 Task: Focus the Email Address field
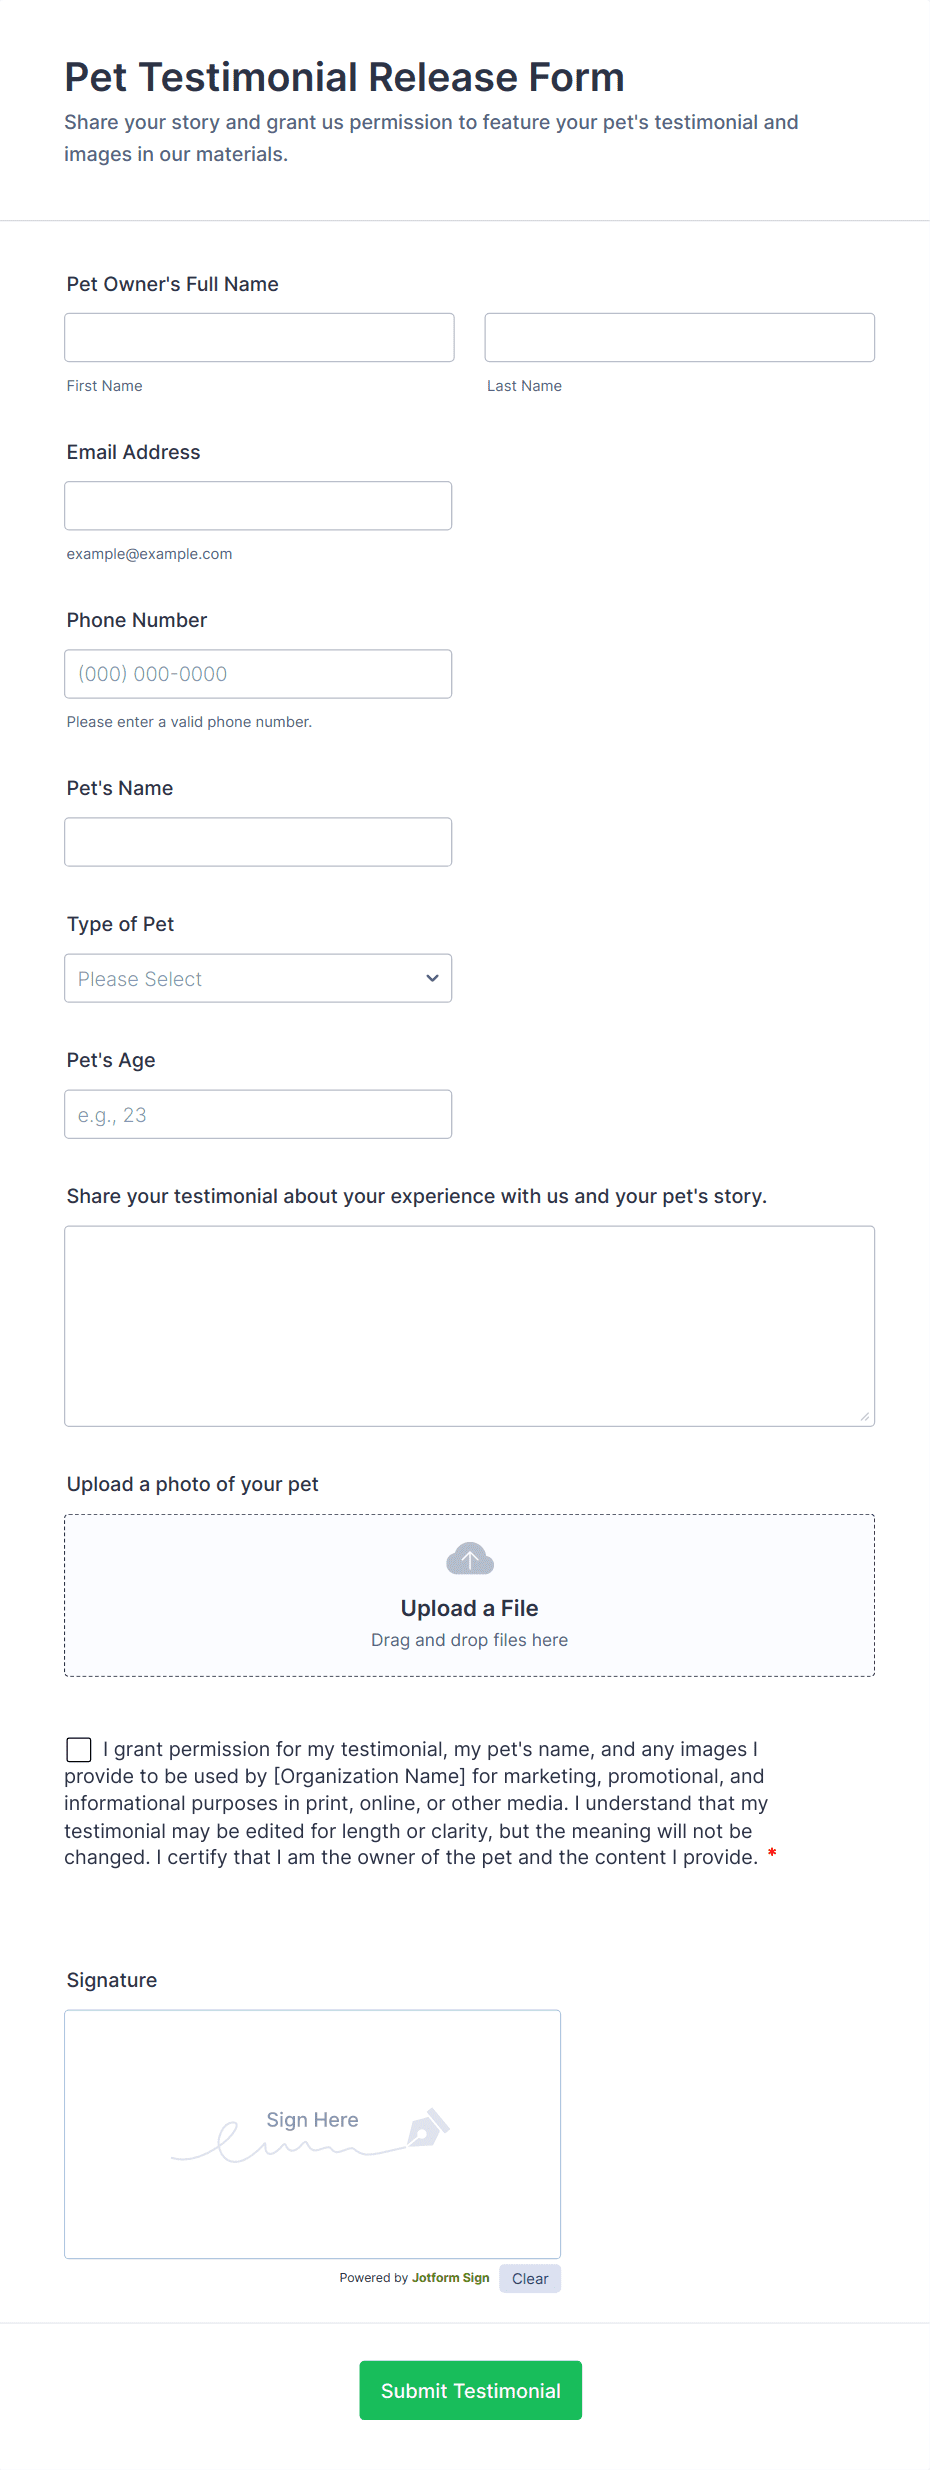click(258, 506)
